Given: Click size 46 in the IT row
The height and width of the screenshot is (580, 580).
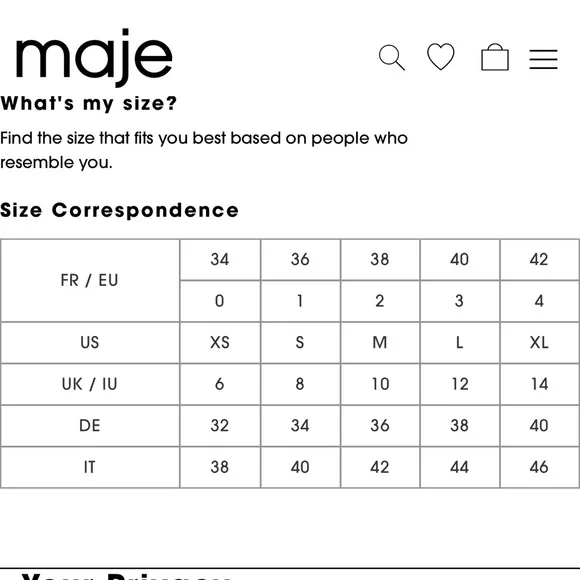Looking at the screenshot, I should (x=539, y=467).
